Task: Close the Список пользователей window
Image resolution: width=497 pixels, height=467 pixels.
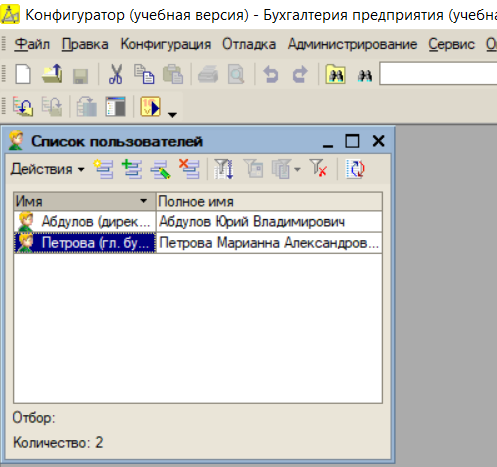Action: click(379, 141)
